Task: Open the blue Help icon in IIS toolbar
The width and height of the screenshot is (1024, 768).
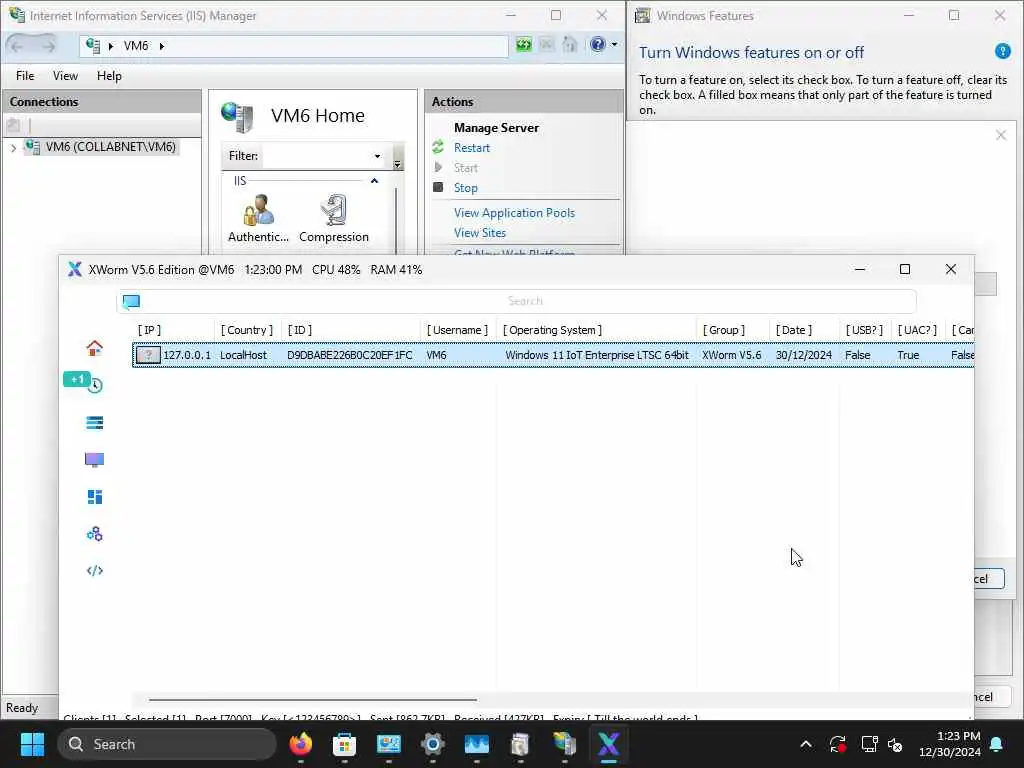Action: point(598,44)
